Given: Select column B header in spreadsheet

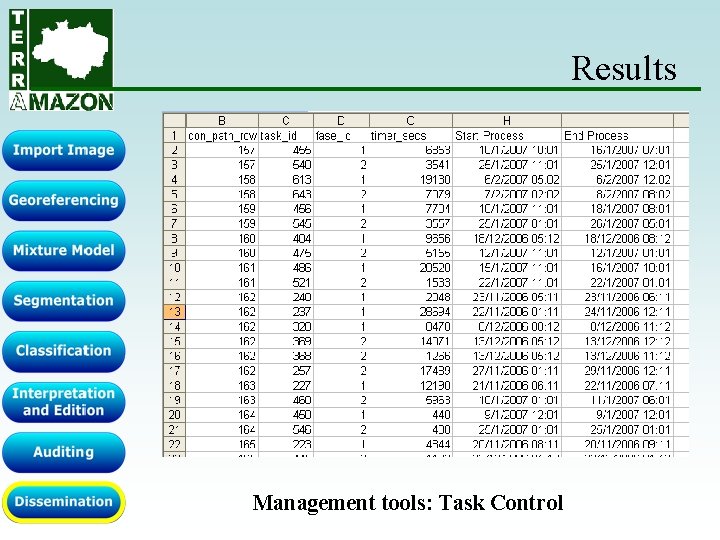Looking at the screenshot, I should click(222, 120).
